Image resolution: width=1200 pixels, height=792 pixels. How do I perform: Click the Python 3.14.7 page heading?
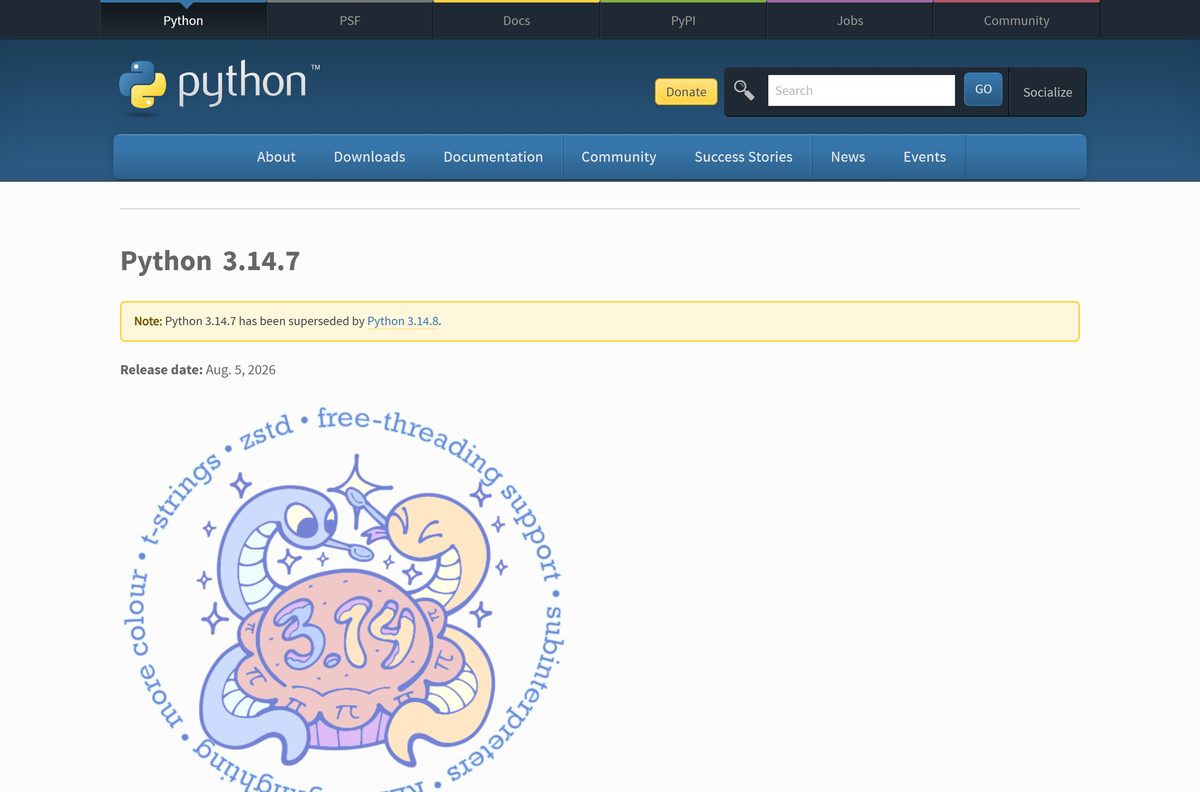pos(210,261)
